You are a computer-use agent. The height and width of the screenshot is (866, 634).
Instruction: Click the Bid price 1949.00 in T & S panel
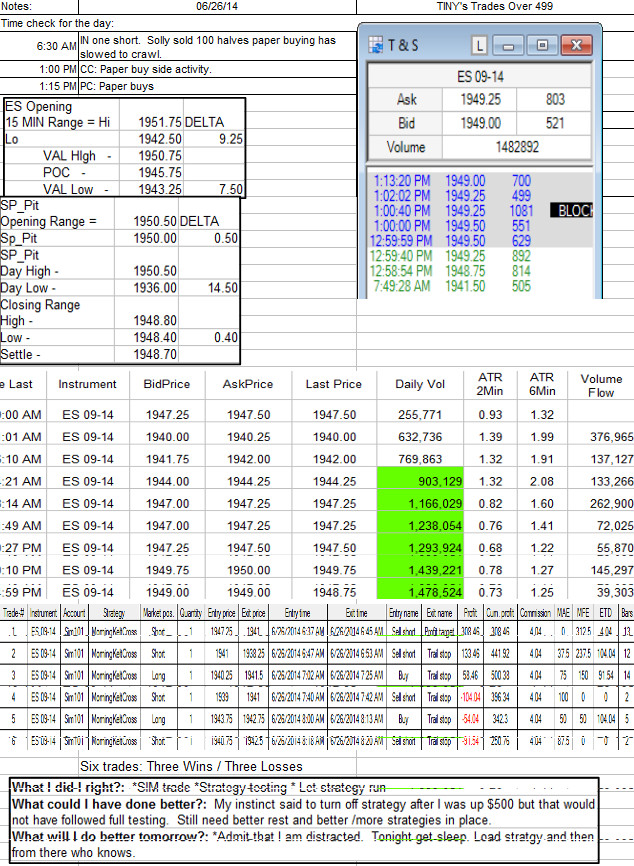coord(480,123)
